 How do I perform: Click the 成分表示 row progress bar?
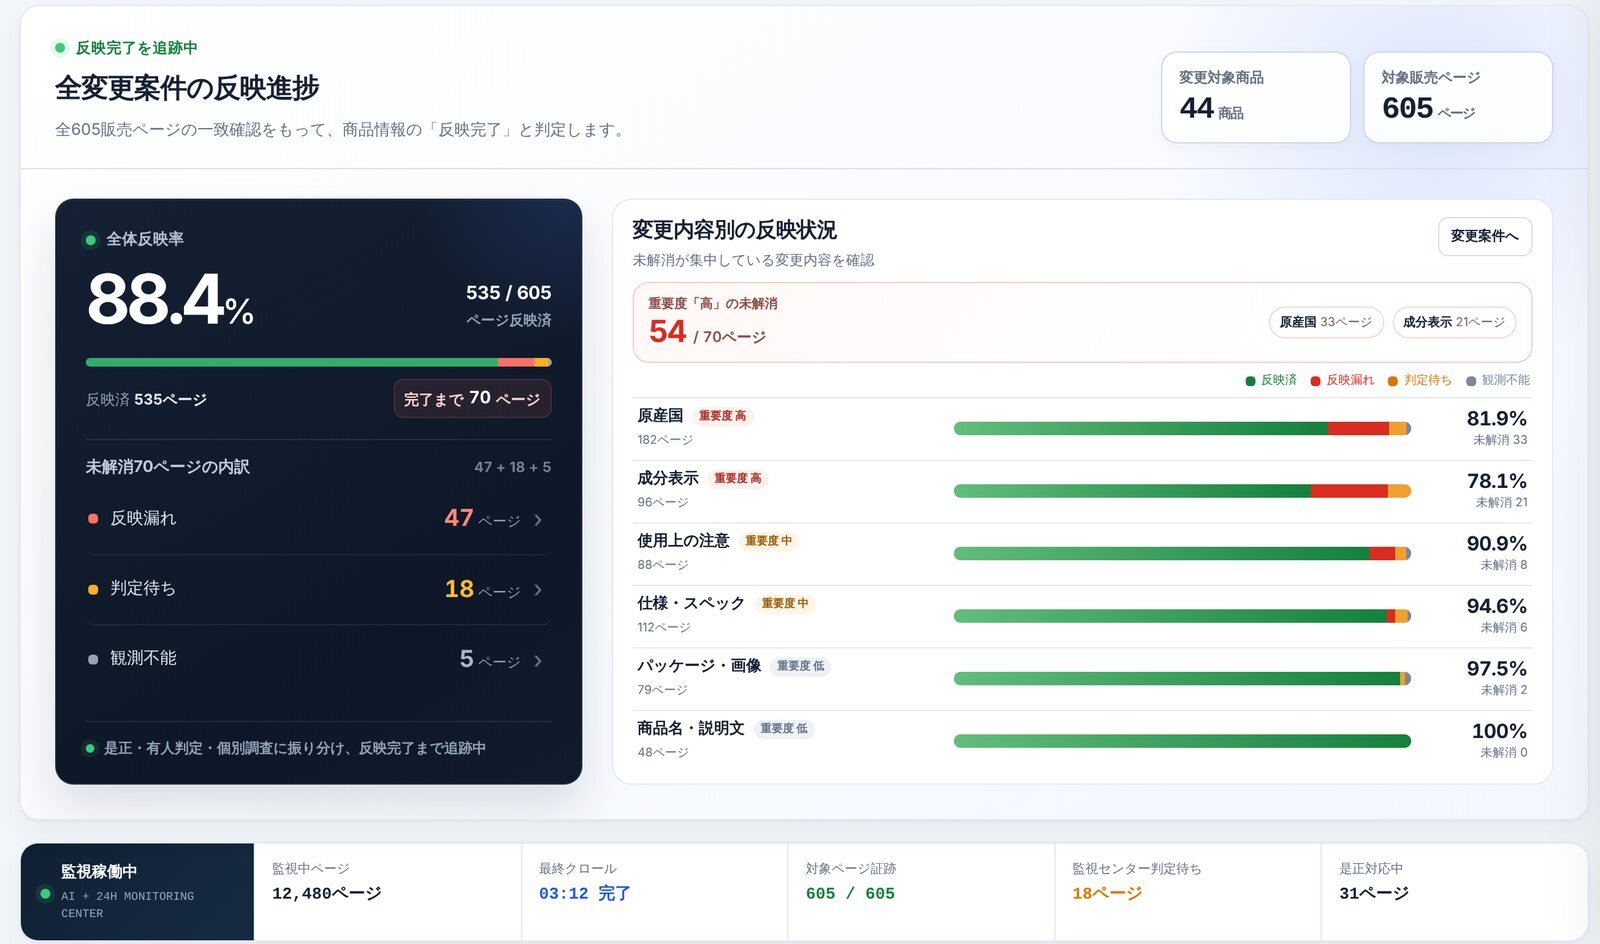pyautogui.click(x=1182, y=491)
